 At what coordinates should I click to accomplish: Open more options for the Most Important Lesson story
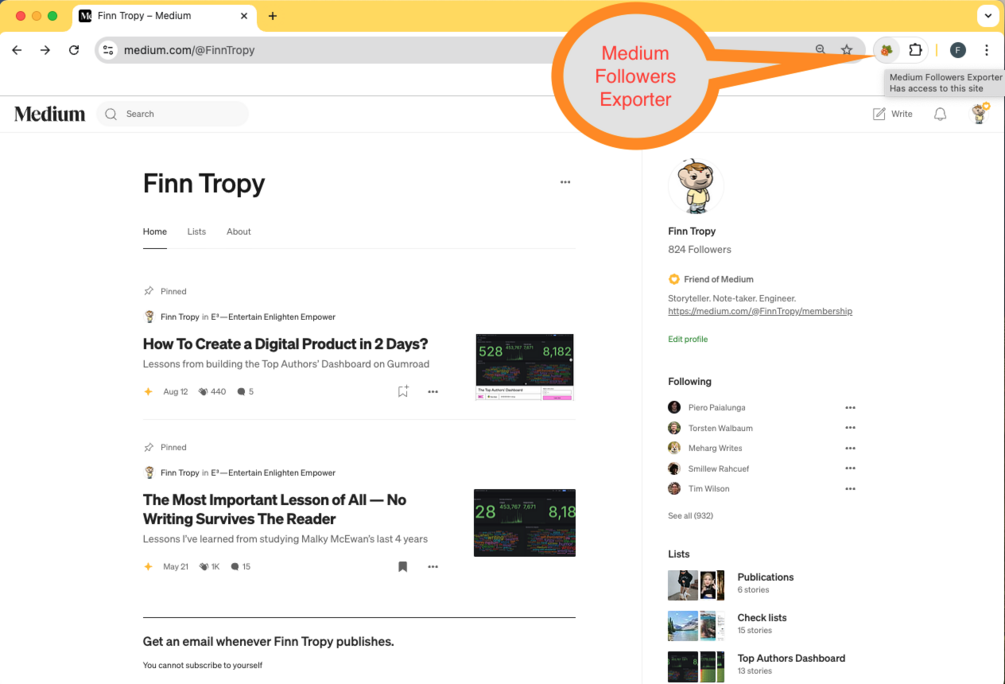[x=433, y=567]
